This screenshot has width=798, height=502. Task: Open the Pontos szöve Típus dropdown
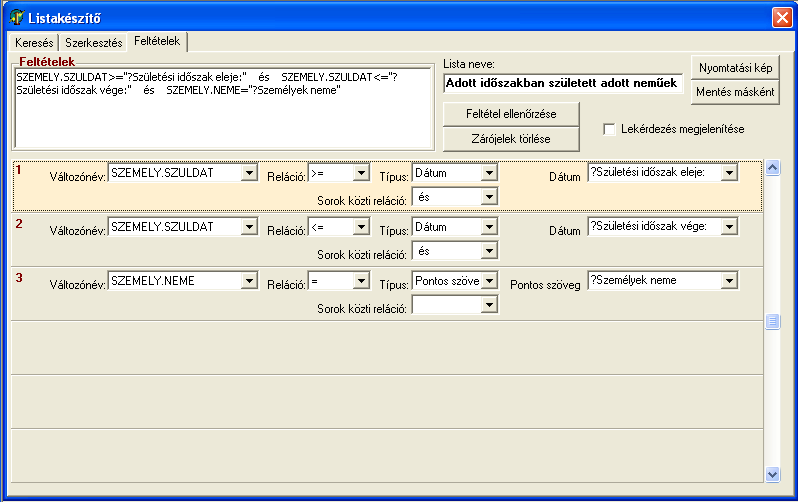pos(489,281)
